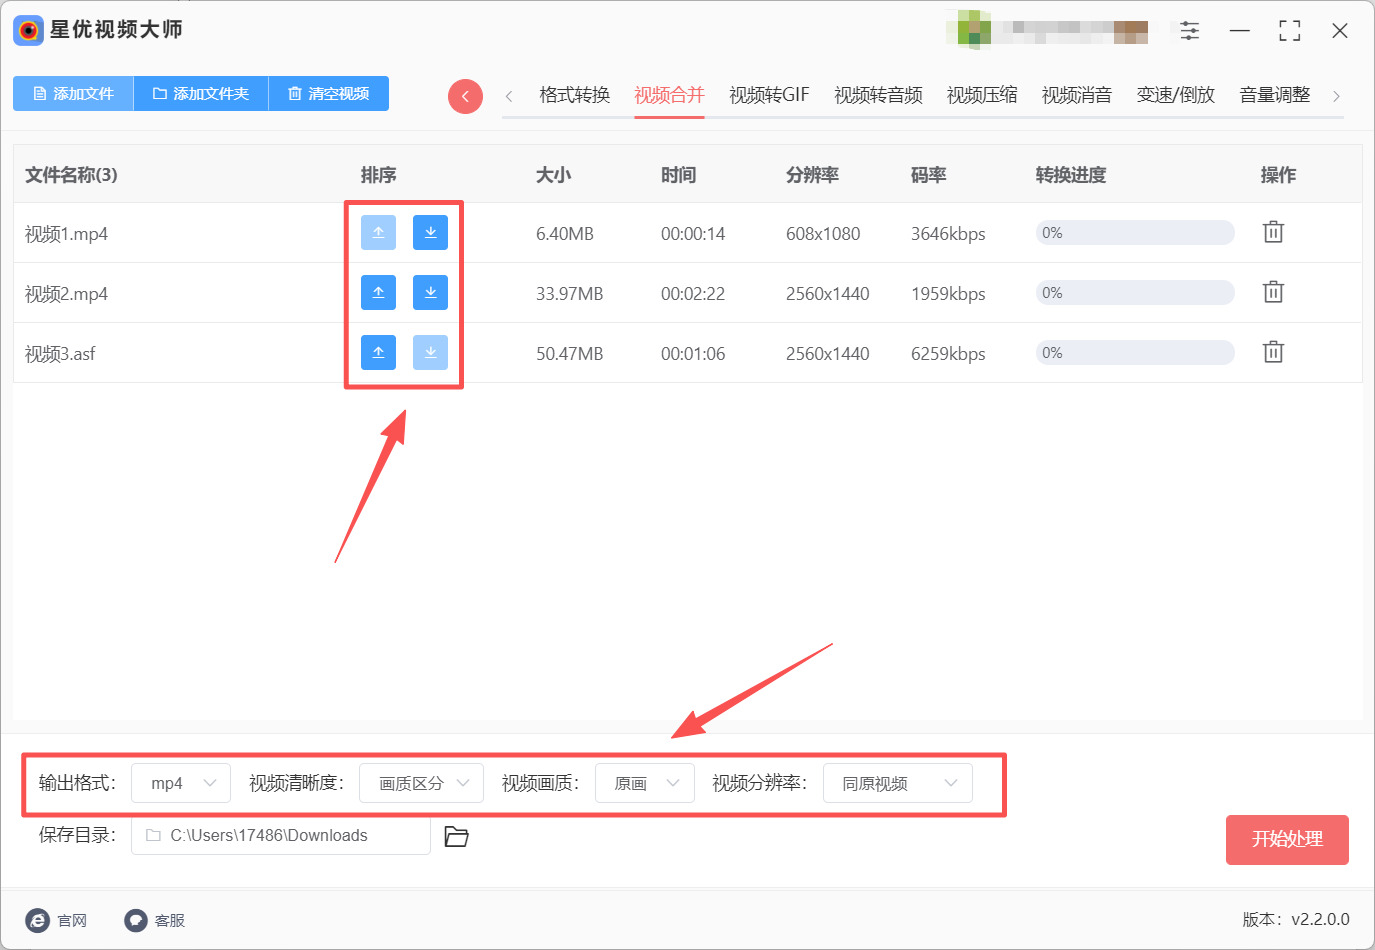Open the save directory folder icon
Image resolution: width=1375 pixels, height=950 pixels.
(456, 836)
